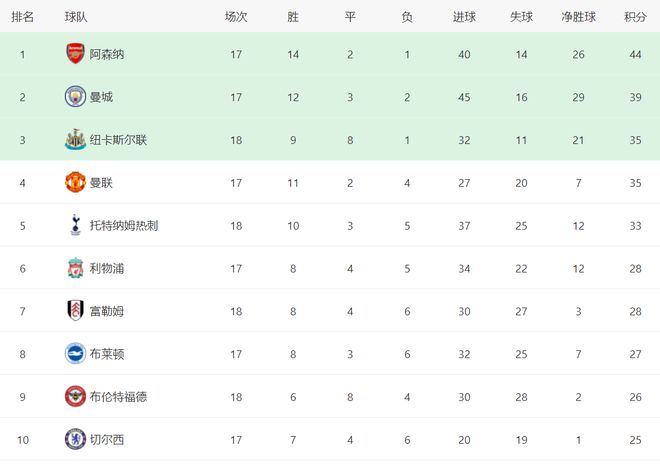Select the 排名 column header
Screen dimensions: 660x464
(x=23, y=17)
